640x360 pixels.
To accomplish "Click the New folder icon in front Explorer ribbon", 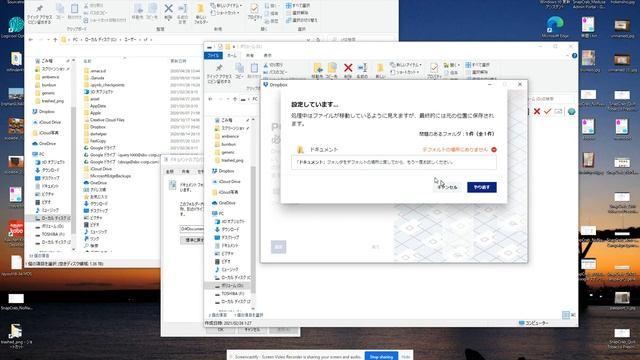I will pos(380,68).
